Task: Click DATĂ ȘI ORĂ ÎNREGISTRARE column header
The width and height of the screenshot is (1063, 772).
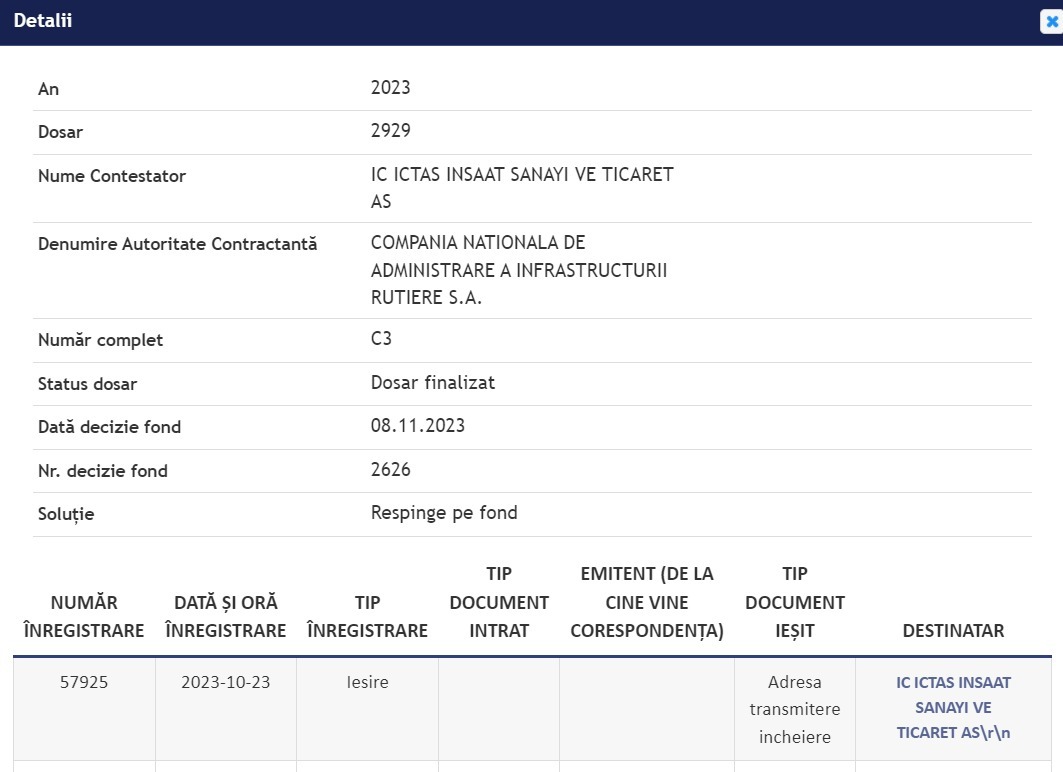Action: coord(226,616)
